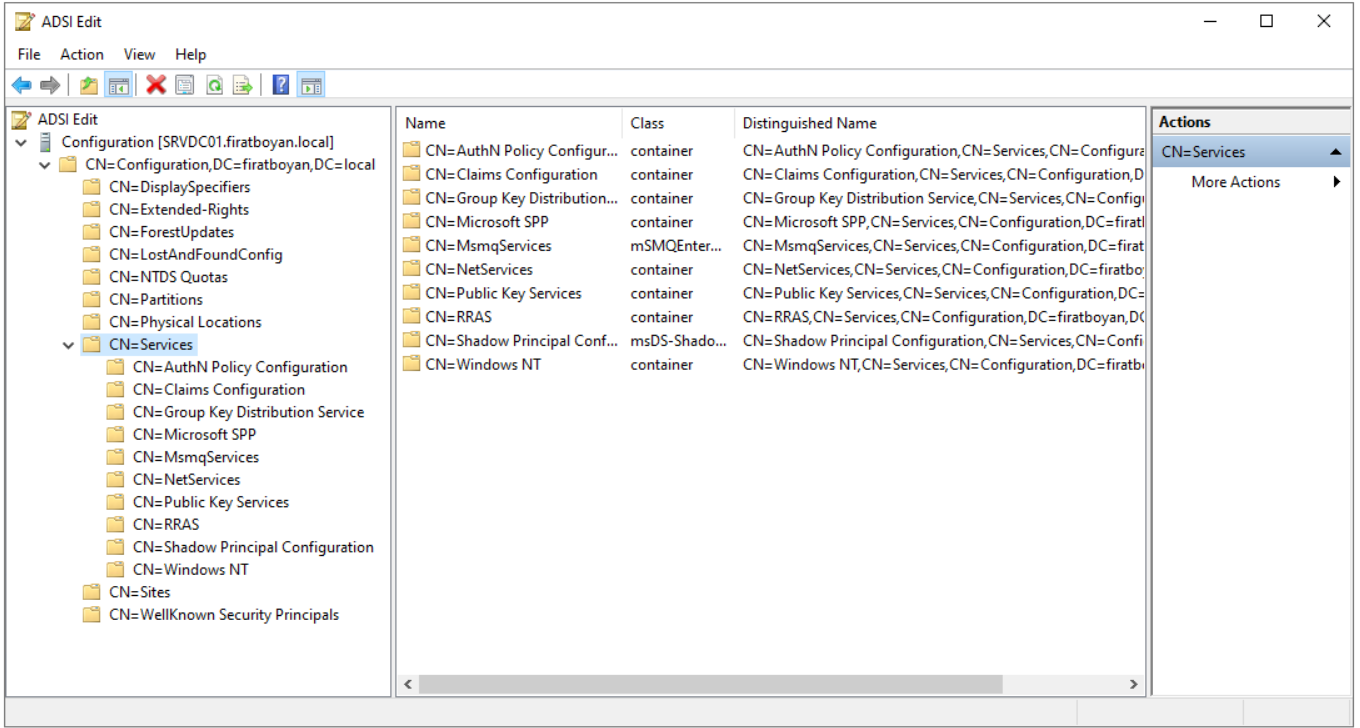Select CN=WellKnown Security Principals tree node

pyautogui.click(x=224, y=615)
